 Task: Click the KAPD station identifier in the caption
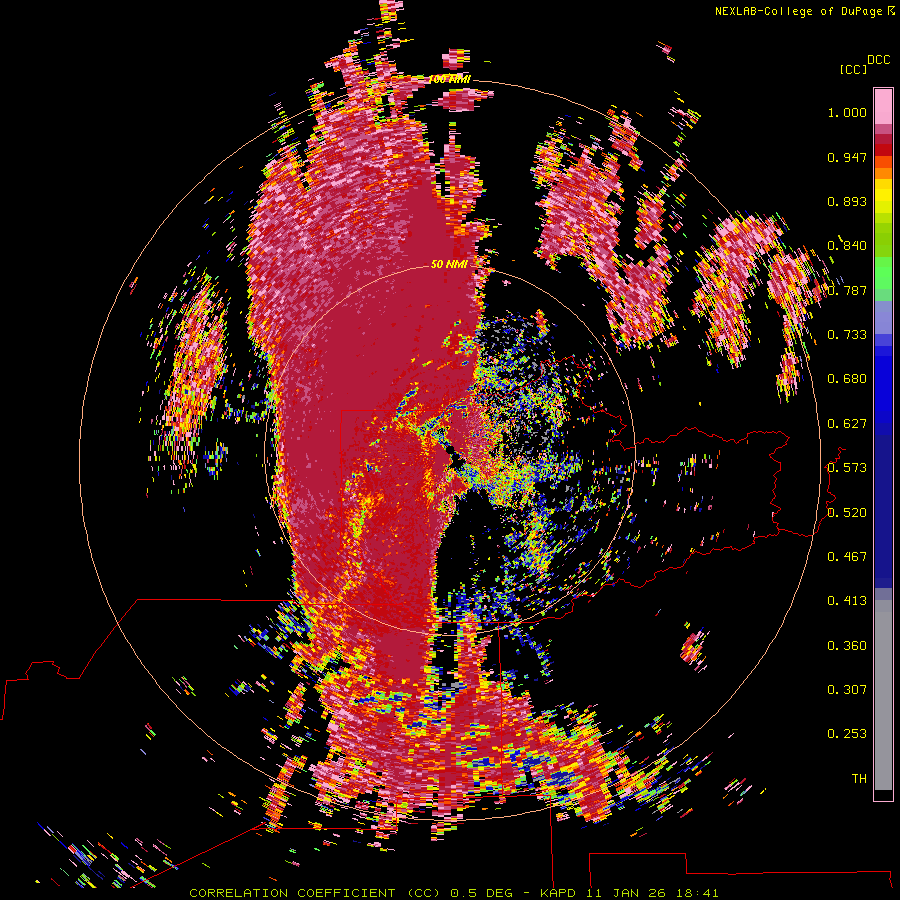tap(557, 893)
